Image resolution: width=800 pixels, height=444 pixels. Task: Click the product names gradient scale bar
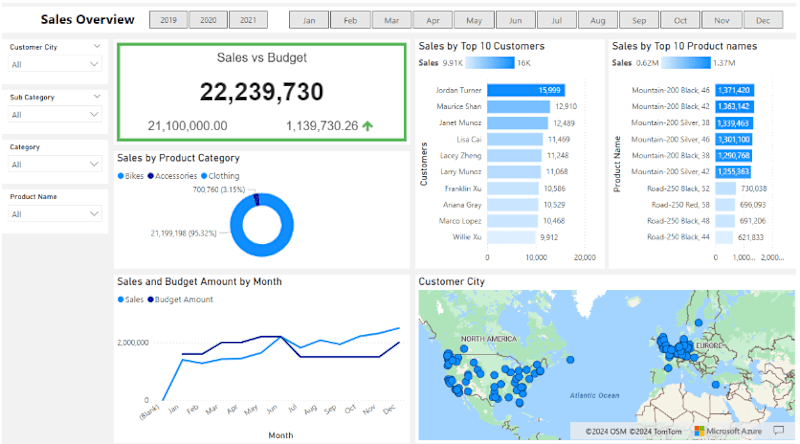click(x=685, y=63)
